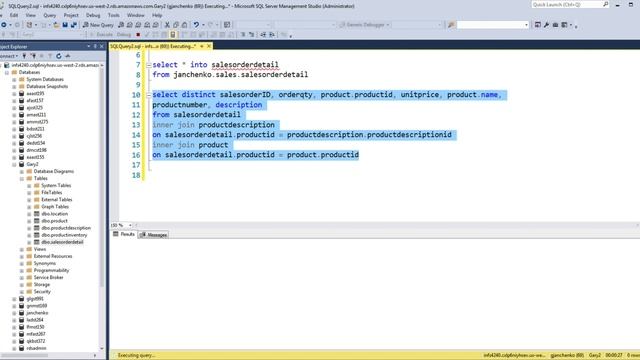Screen dimensions: 640x360
Task: Click the Open File folder icon
Action: pyautogui.click(x=56, y=25)
